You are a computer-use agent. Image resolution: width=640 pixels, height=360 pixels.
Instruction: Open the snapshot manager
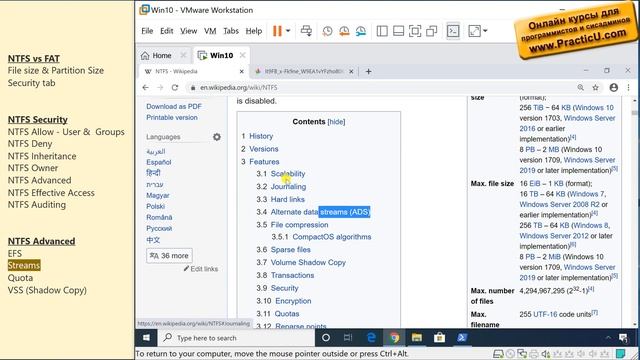(361, 31)
